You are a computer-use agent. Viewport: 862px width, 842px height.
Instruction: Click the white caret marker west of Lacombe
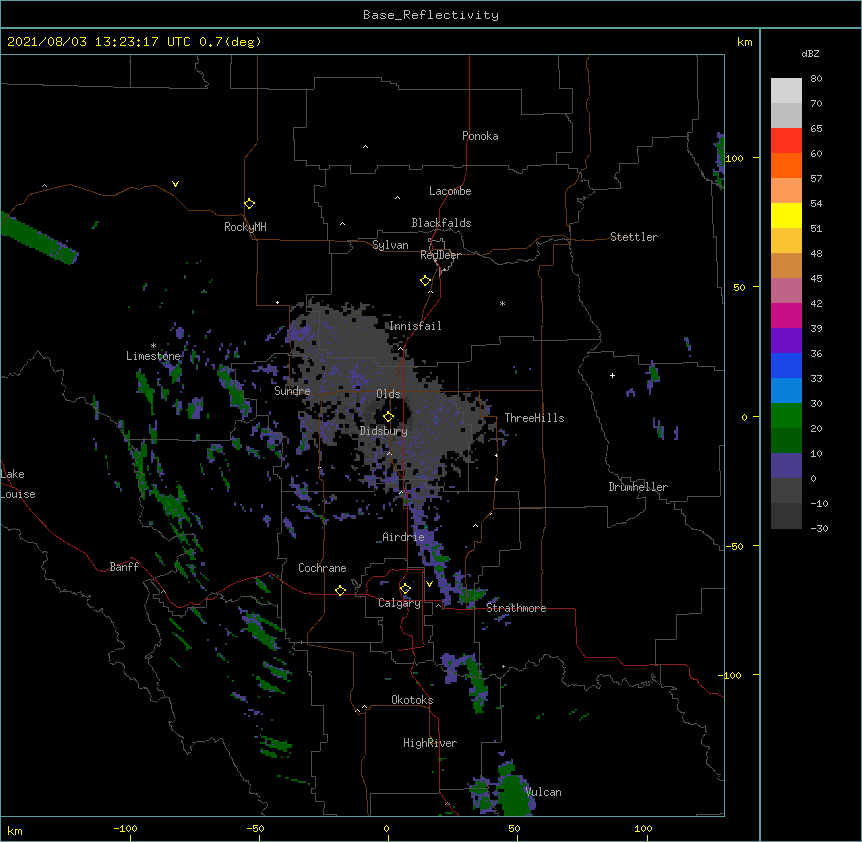pyautogui.click(x=397, y=198)
